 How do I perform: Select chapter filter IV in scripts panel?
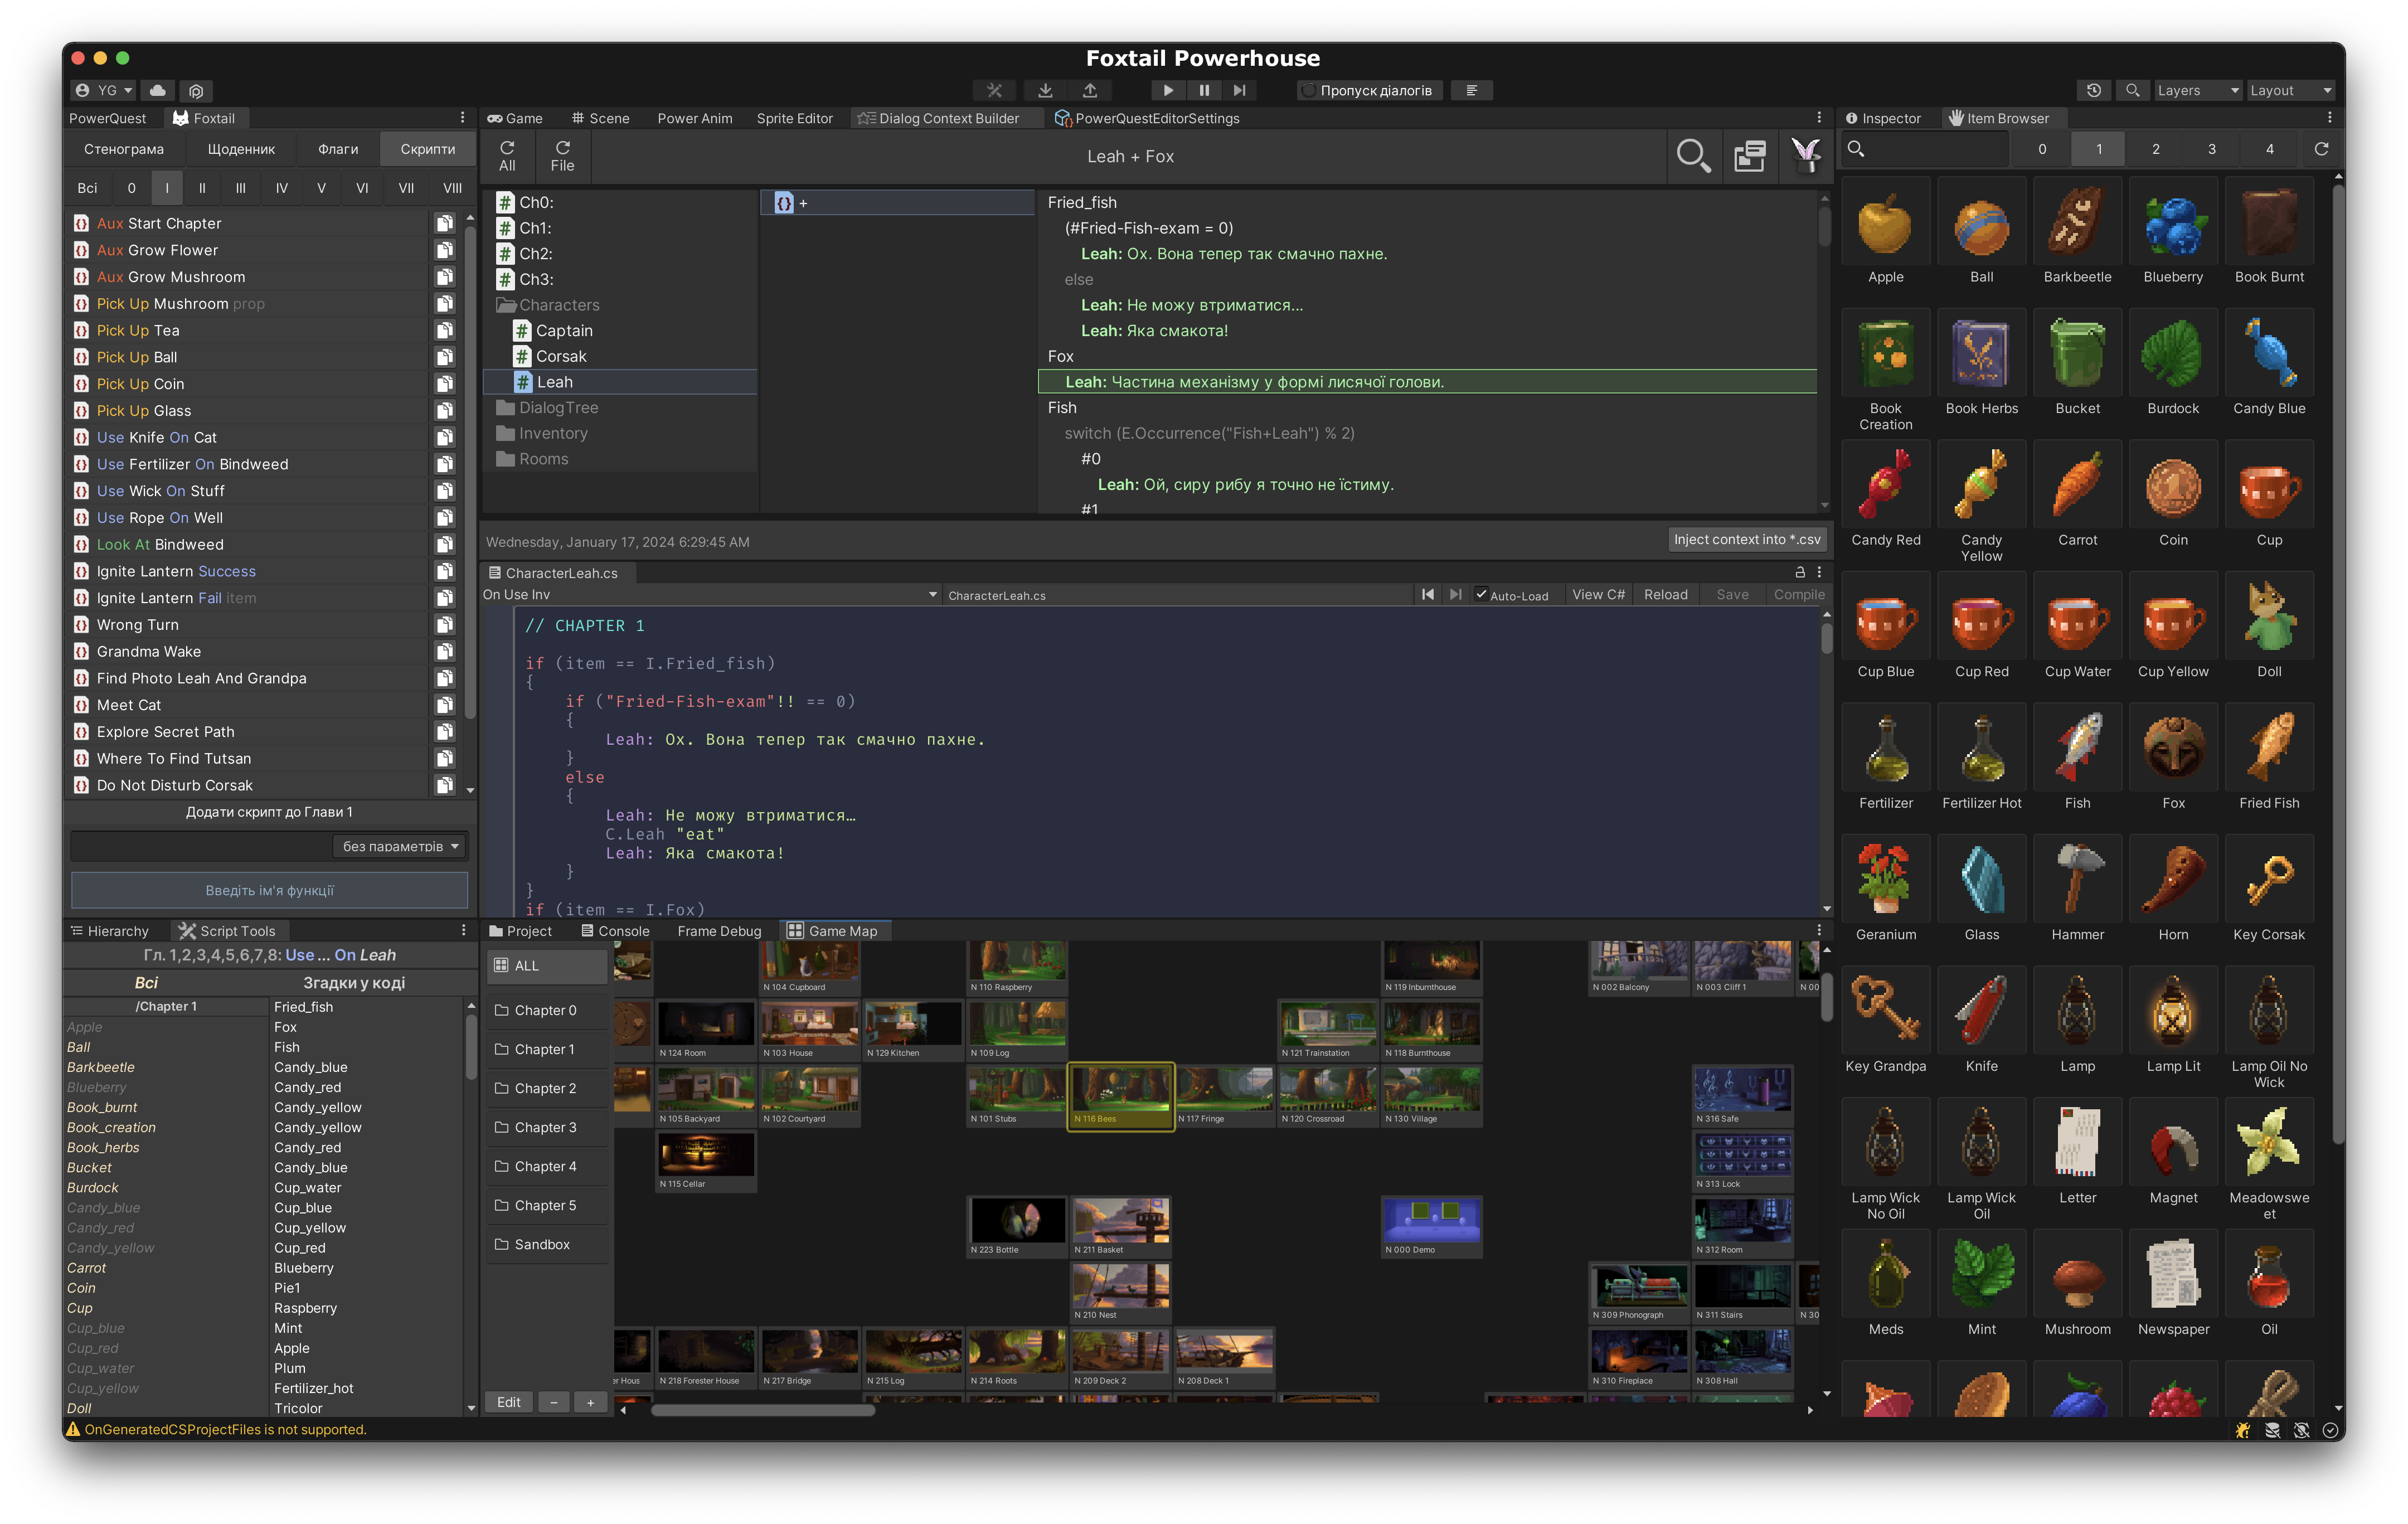281,188
